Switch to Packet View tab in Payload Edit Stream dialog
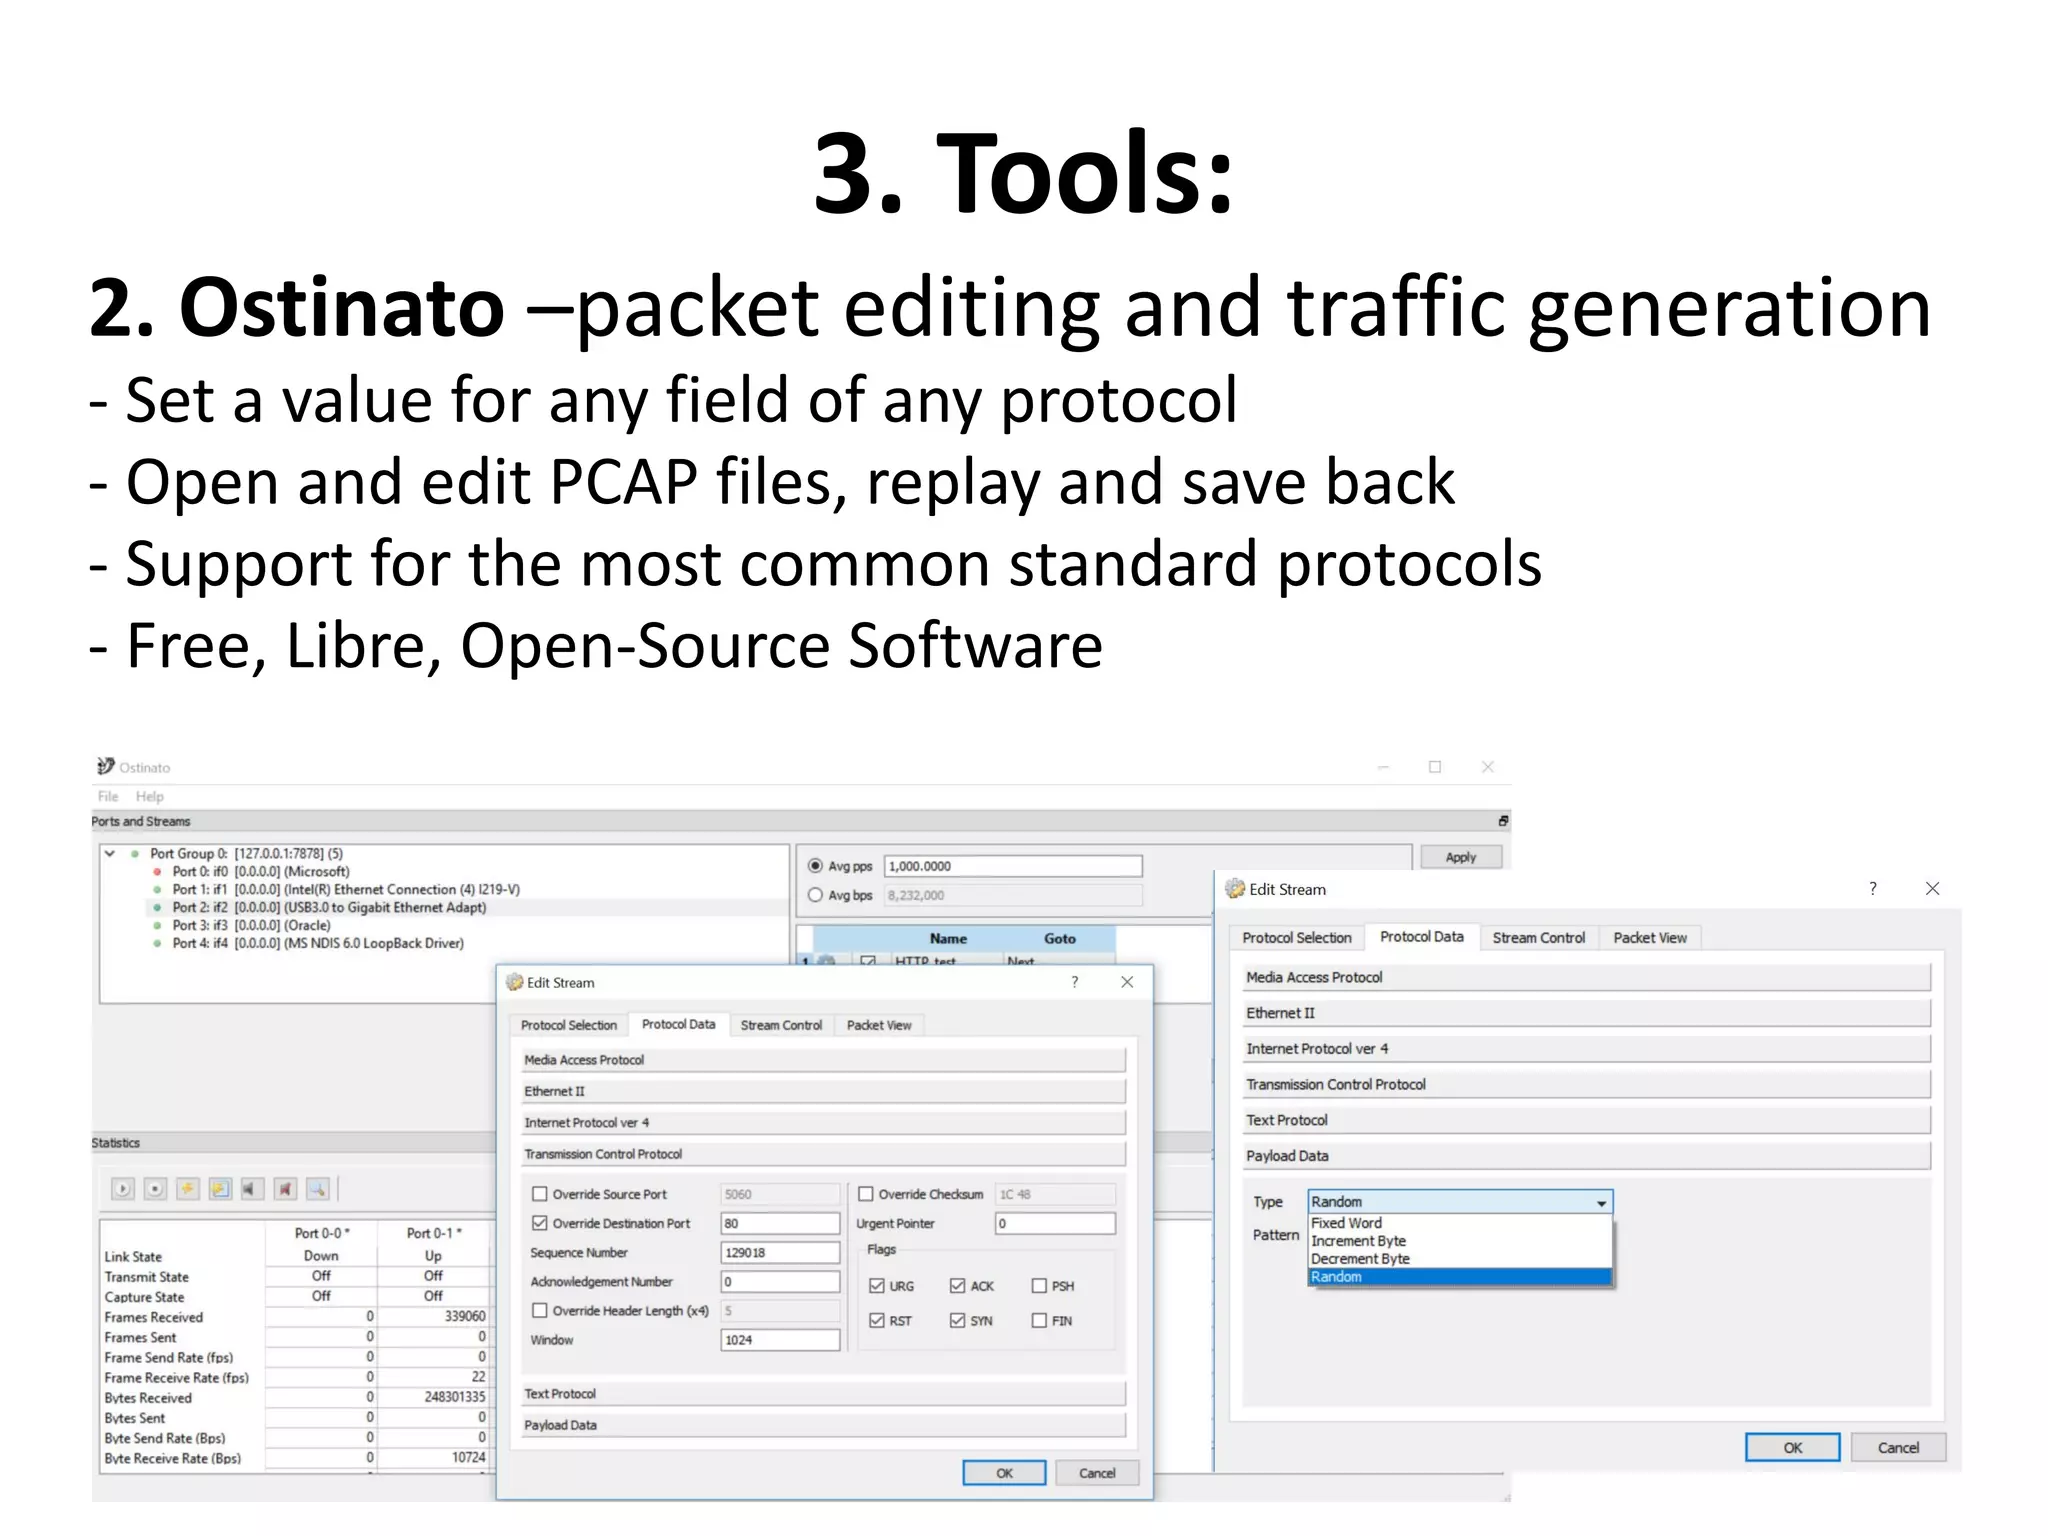Viewport: 2048px width, 1536px height. [x=1650, y=938]
